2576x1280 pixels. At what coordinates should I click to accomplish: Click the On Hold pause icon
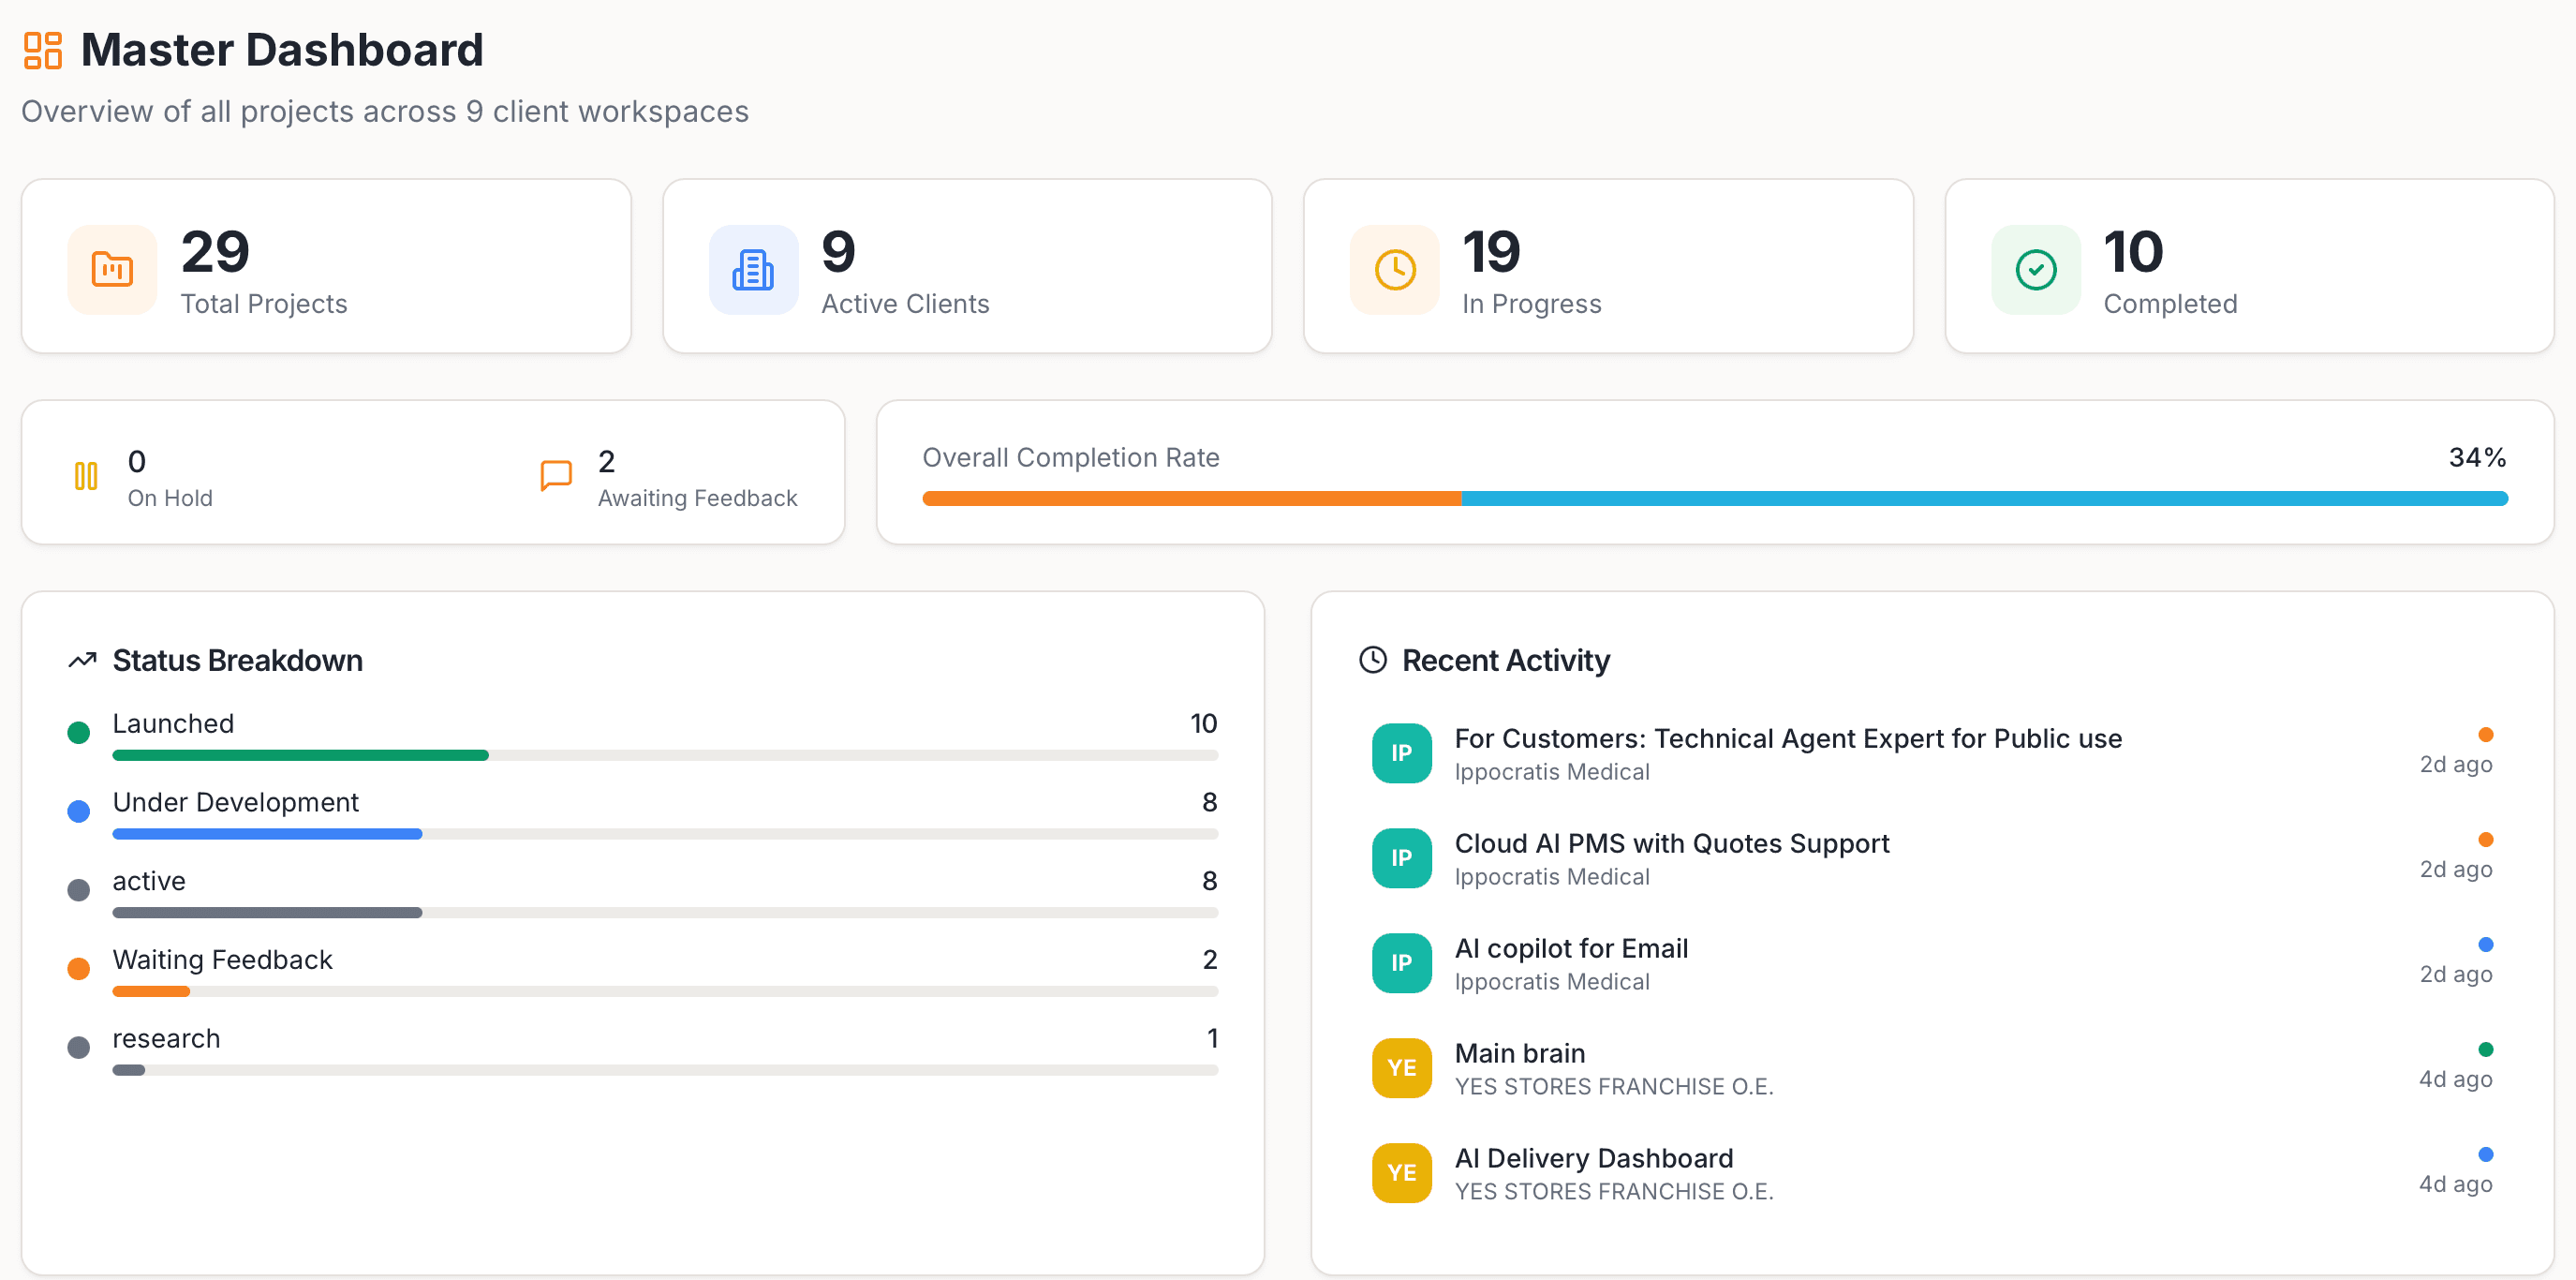[x=86, y=476]
